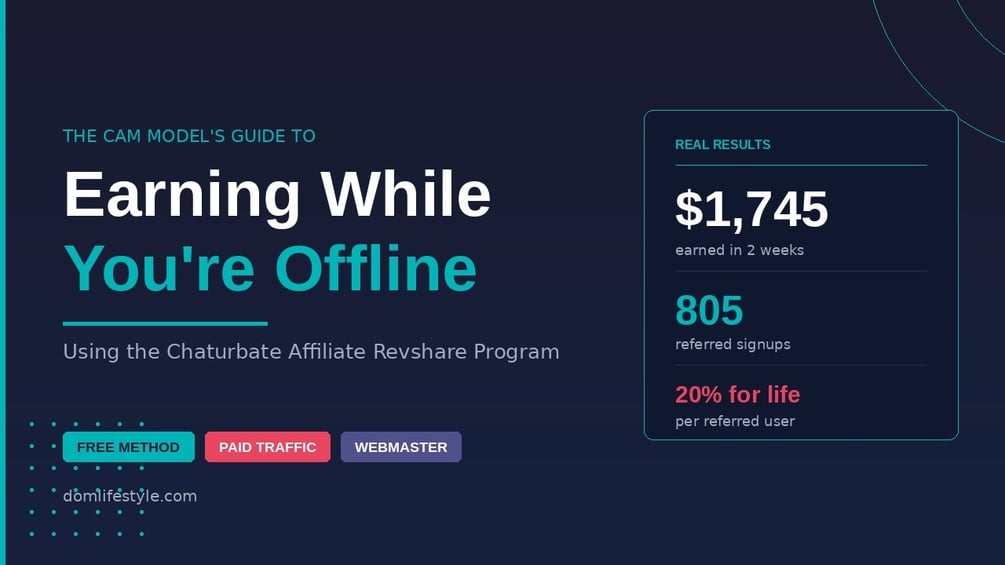Image resolution: width=1005 pixels, height=565 pixels.
Task: Select the 805 signups number
Action: point(709,311)
